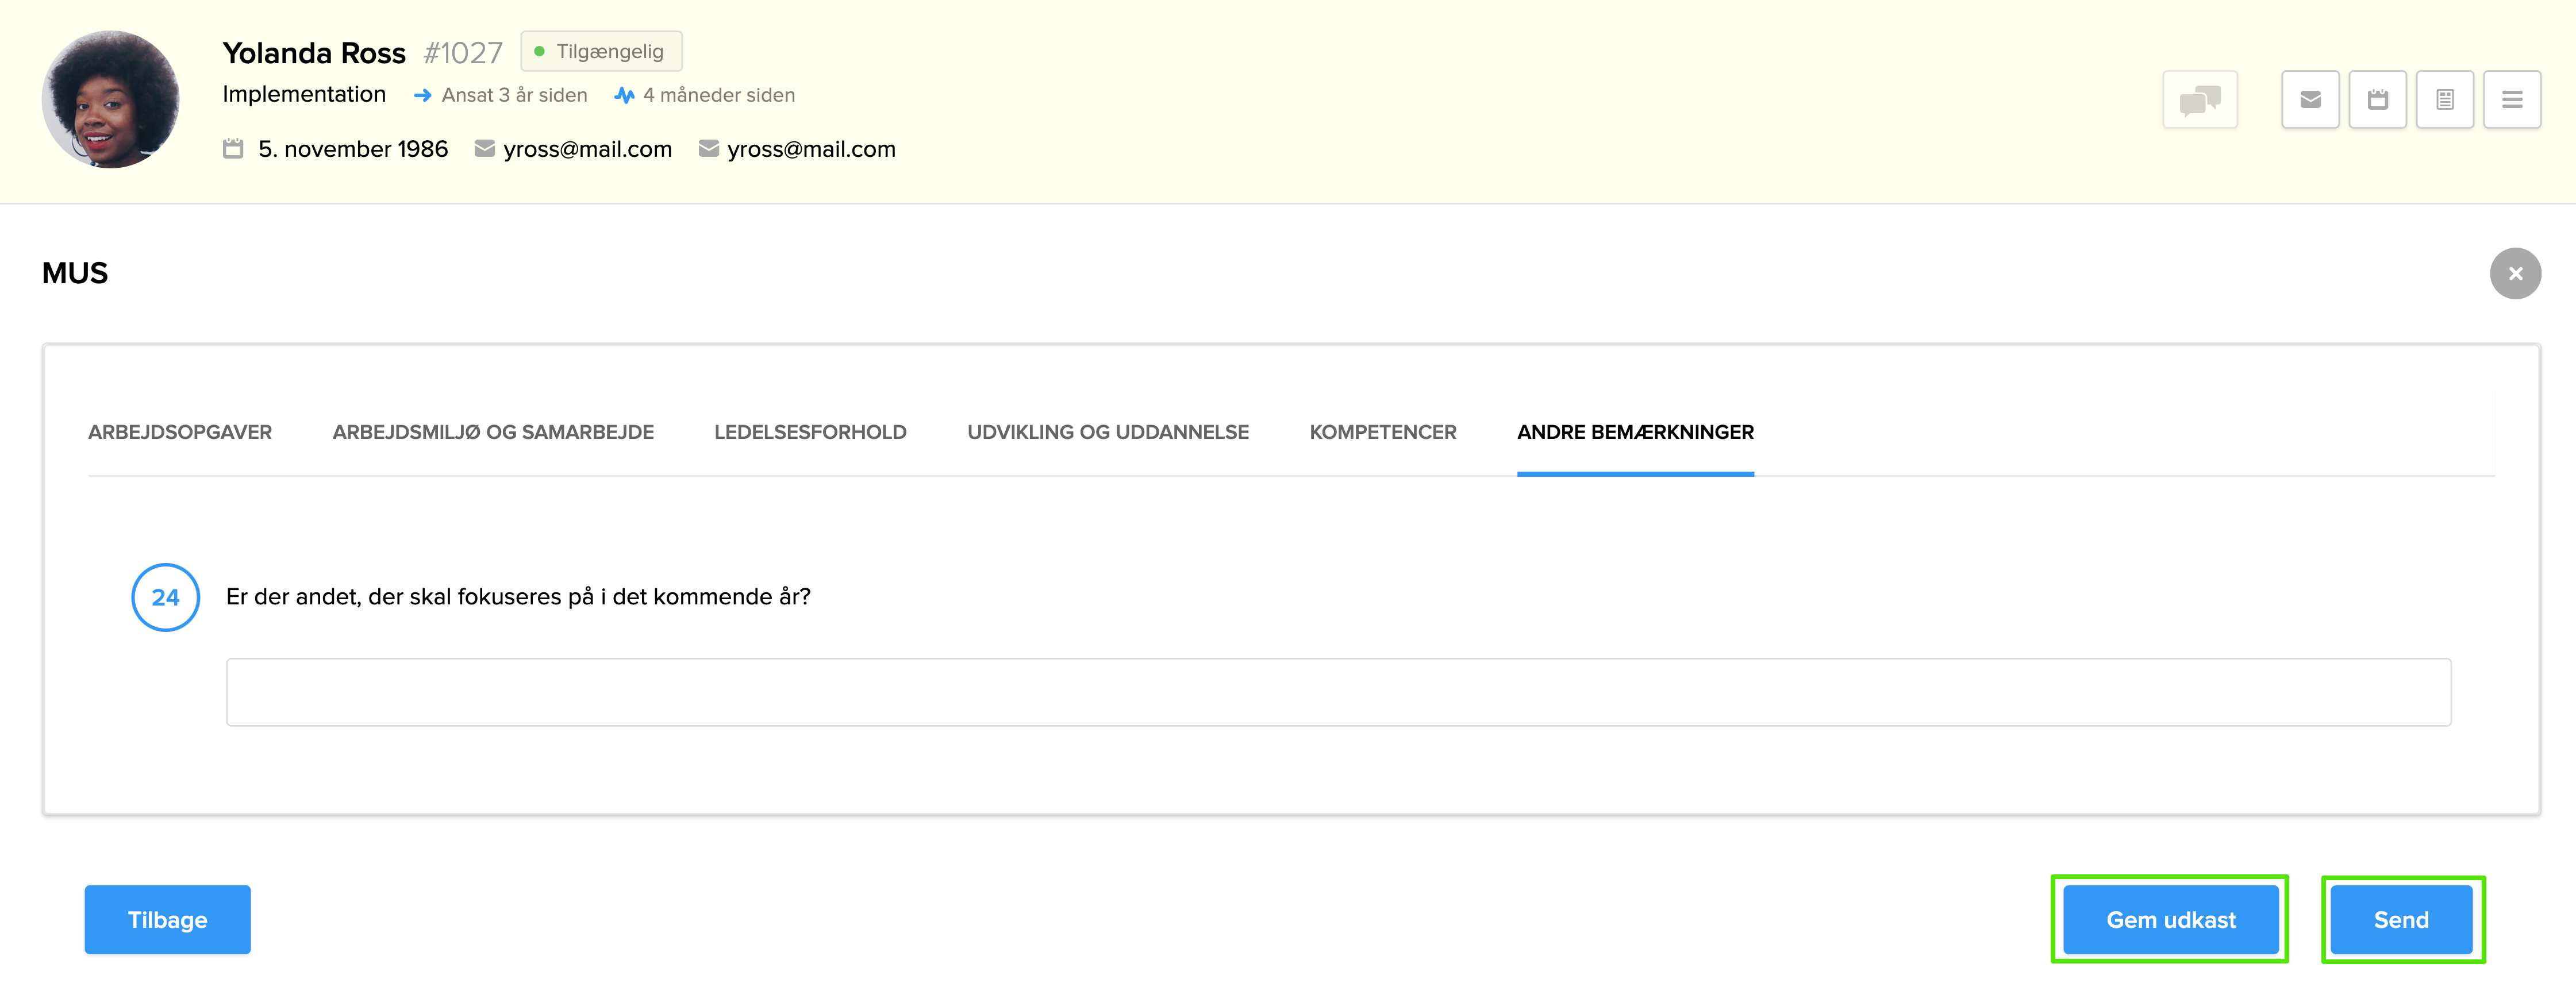Switch to the LEDELSESFORHOLD tab

pyautogui.click(x=810, y=432)
